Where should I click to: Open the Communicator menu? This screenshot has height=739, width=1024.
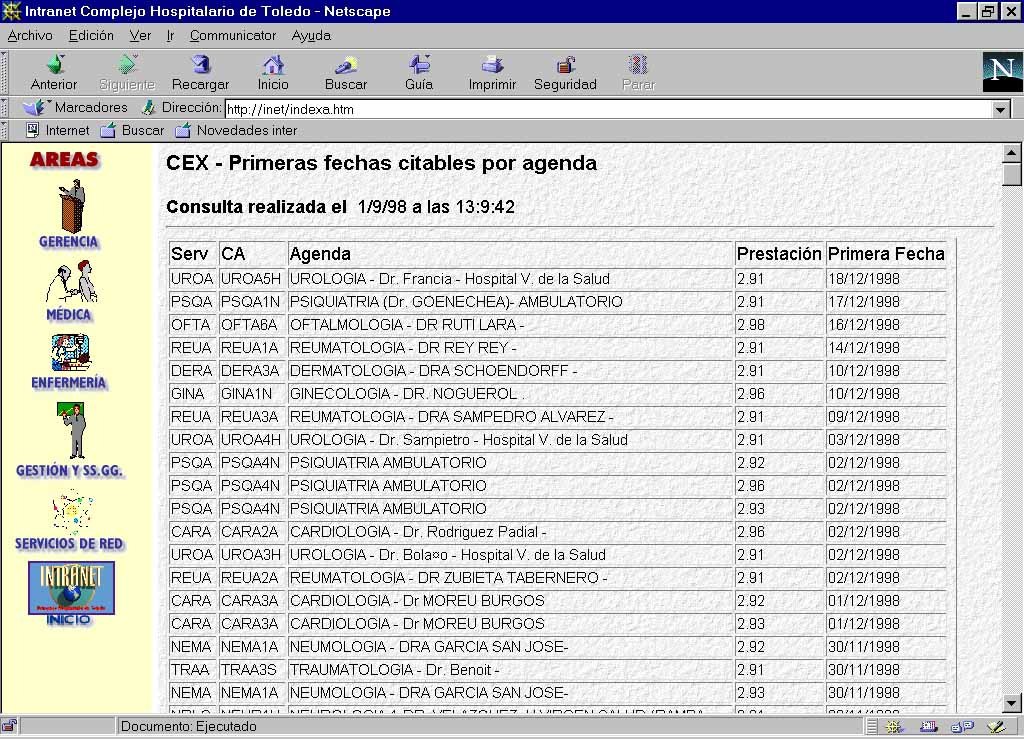coord(232,35)
